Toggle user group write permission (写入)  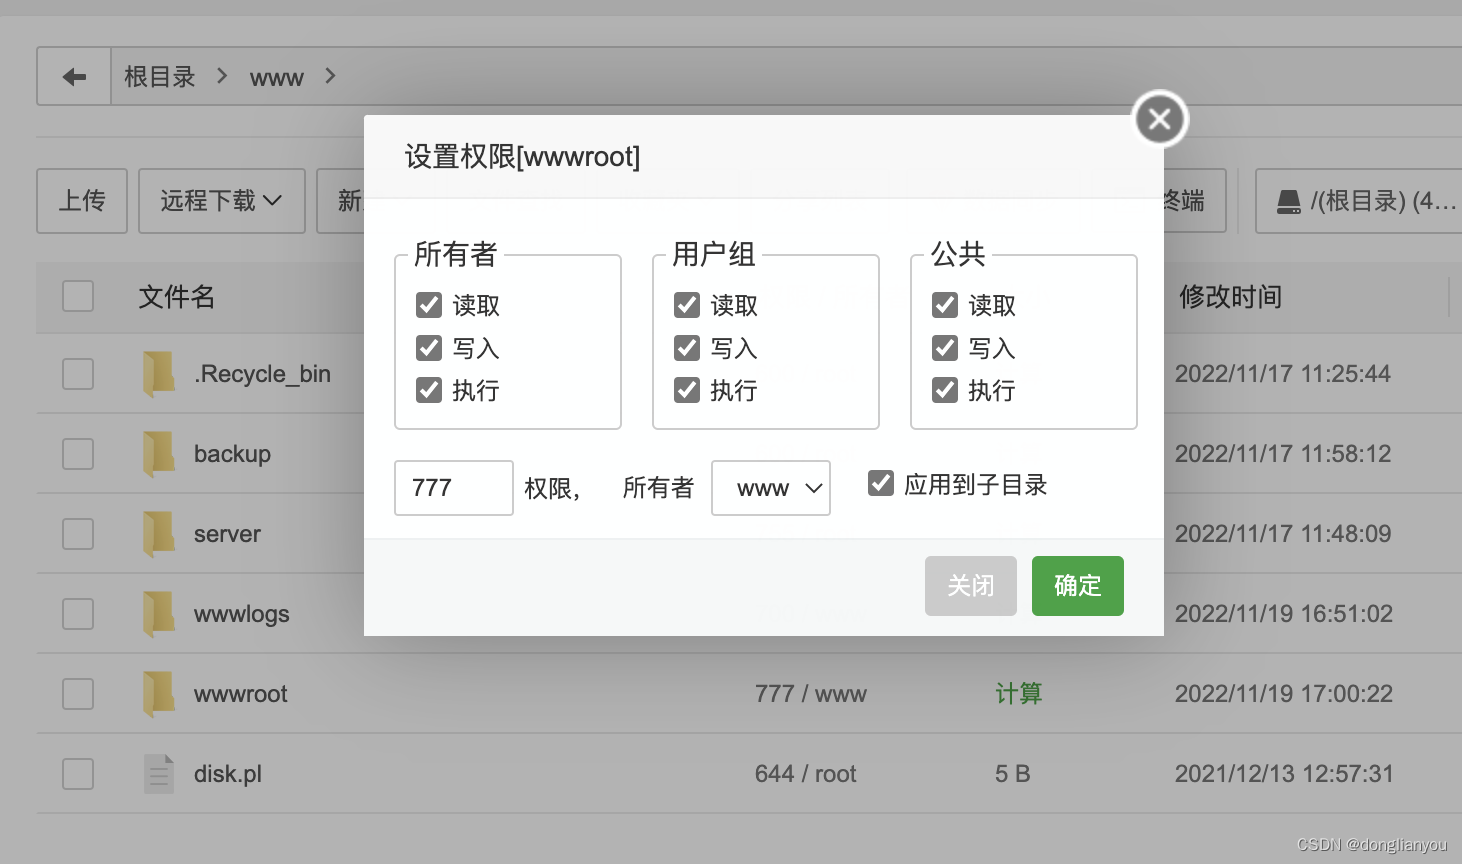pyautogui.click(x=687, y=348)
